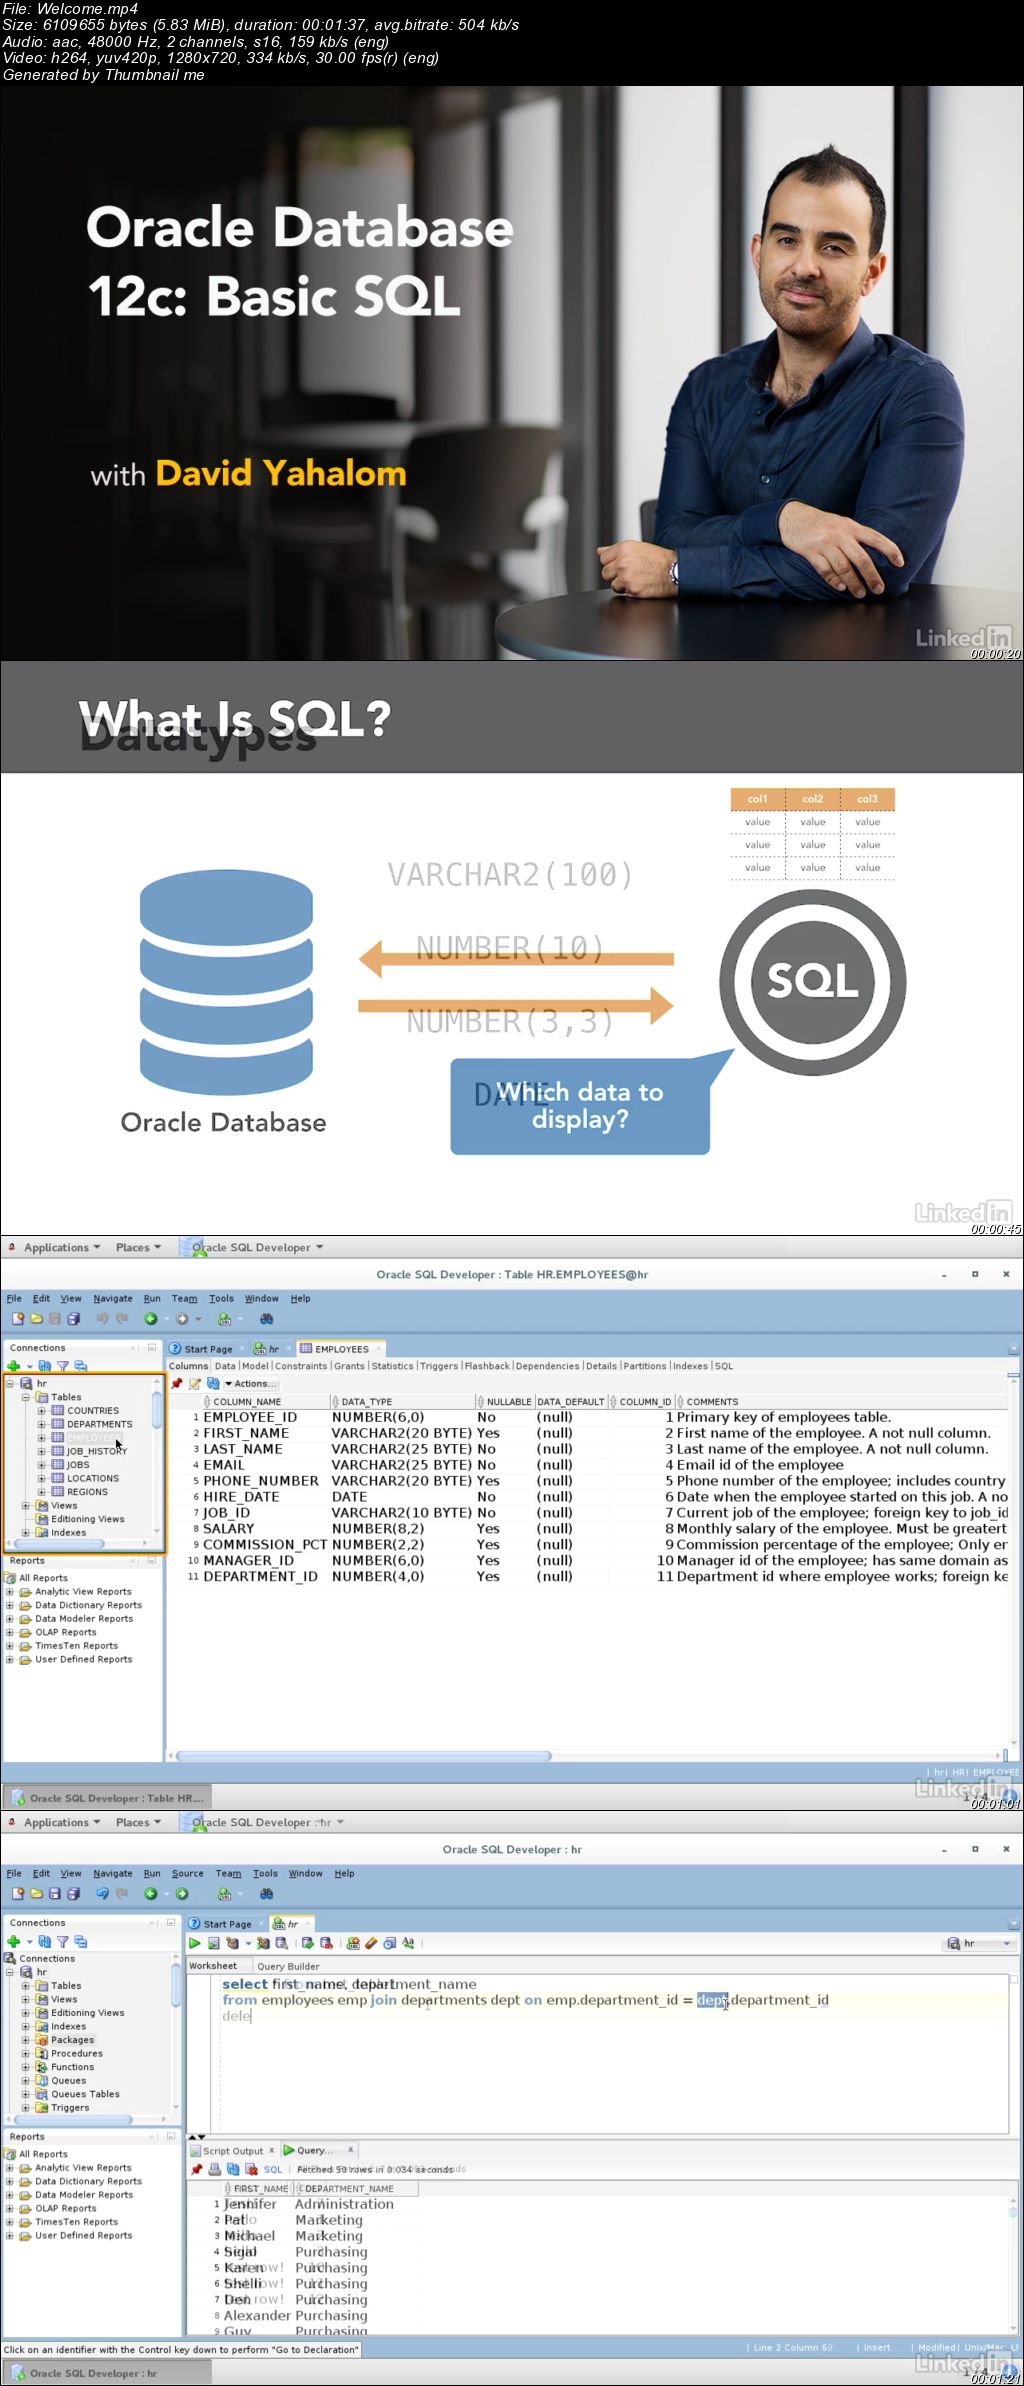1024x2386 pixels.
Task: Select REGIONS table in Connections tree
Action: (x=87, y=1492)
